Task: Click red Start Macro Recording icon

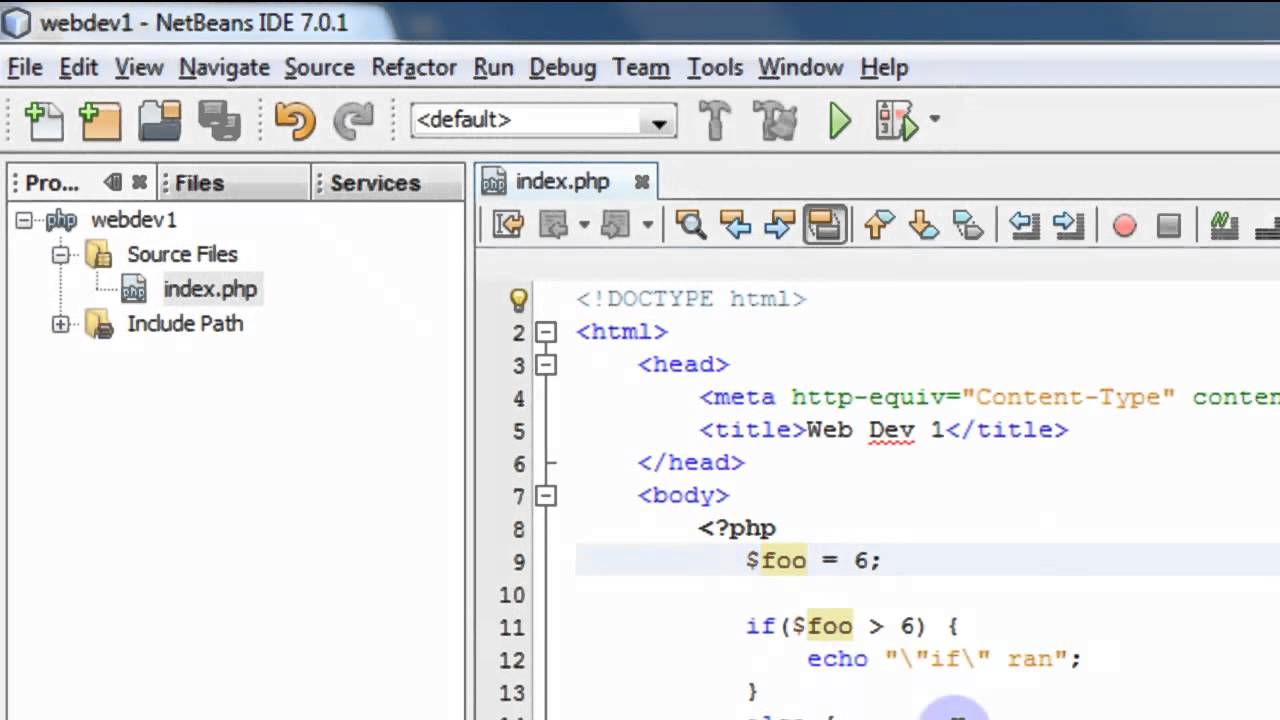Action: 1124,226
